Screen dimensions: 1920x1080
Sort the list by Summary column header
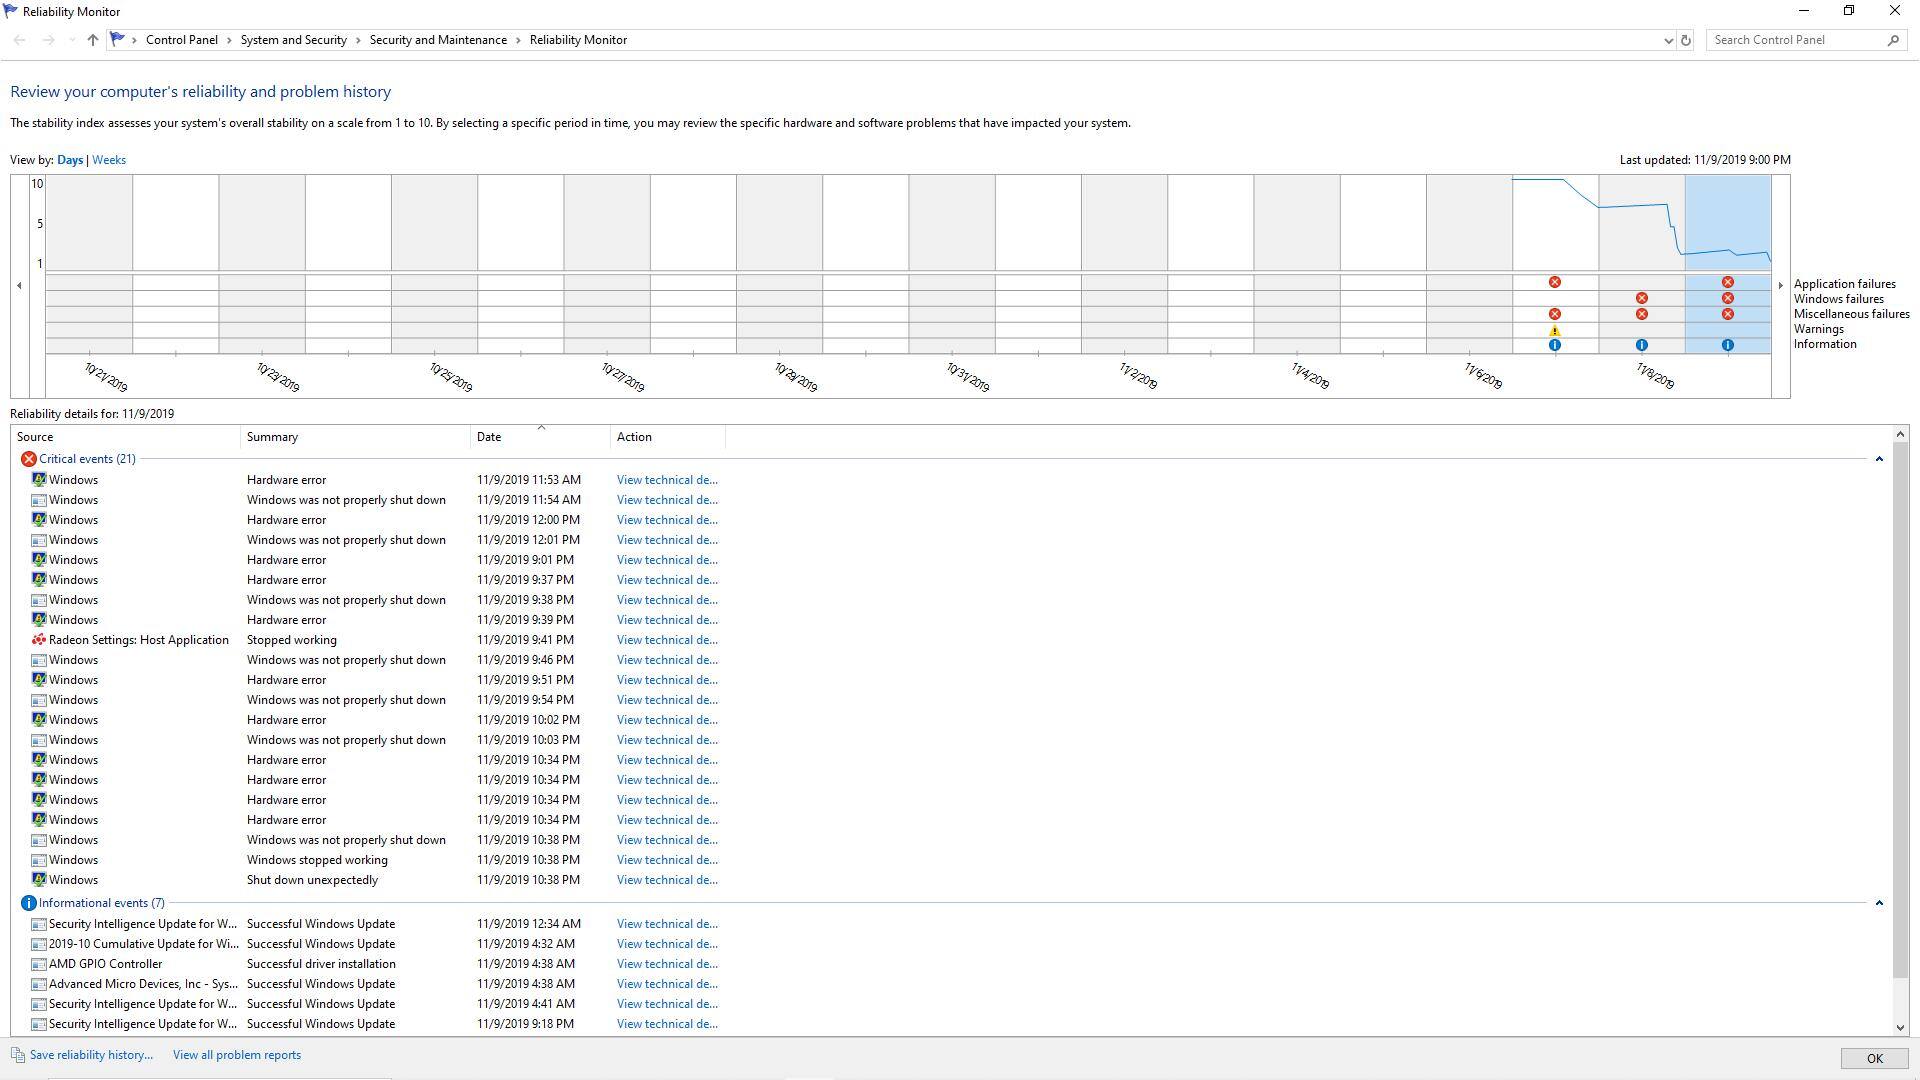pyautogui.click(x=272, y=437)
